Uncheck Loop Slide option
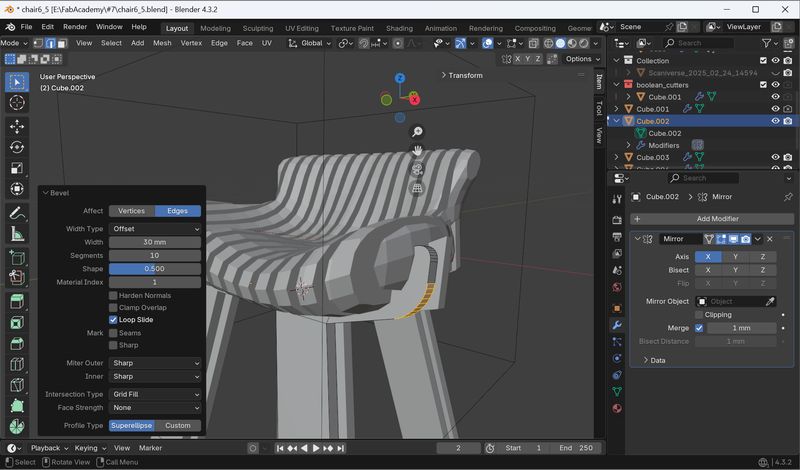This screenshot has height=470, width=800. pyautogui.click(x=113, y=320)
